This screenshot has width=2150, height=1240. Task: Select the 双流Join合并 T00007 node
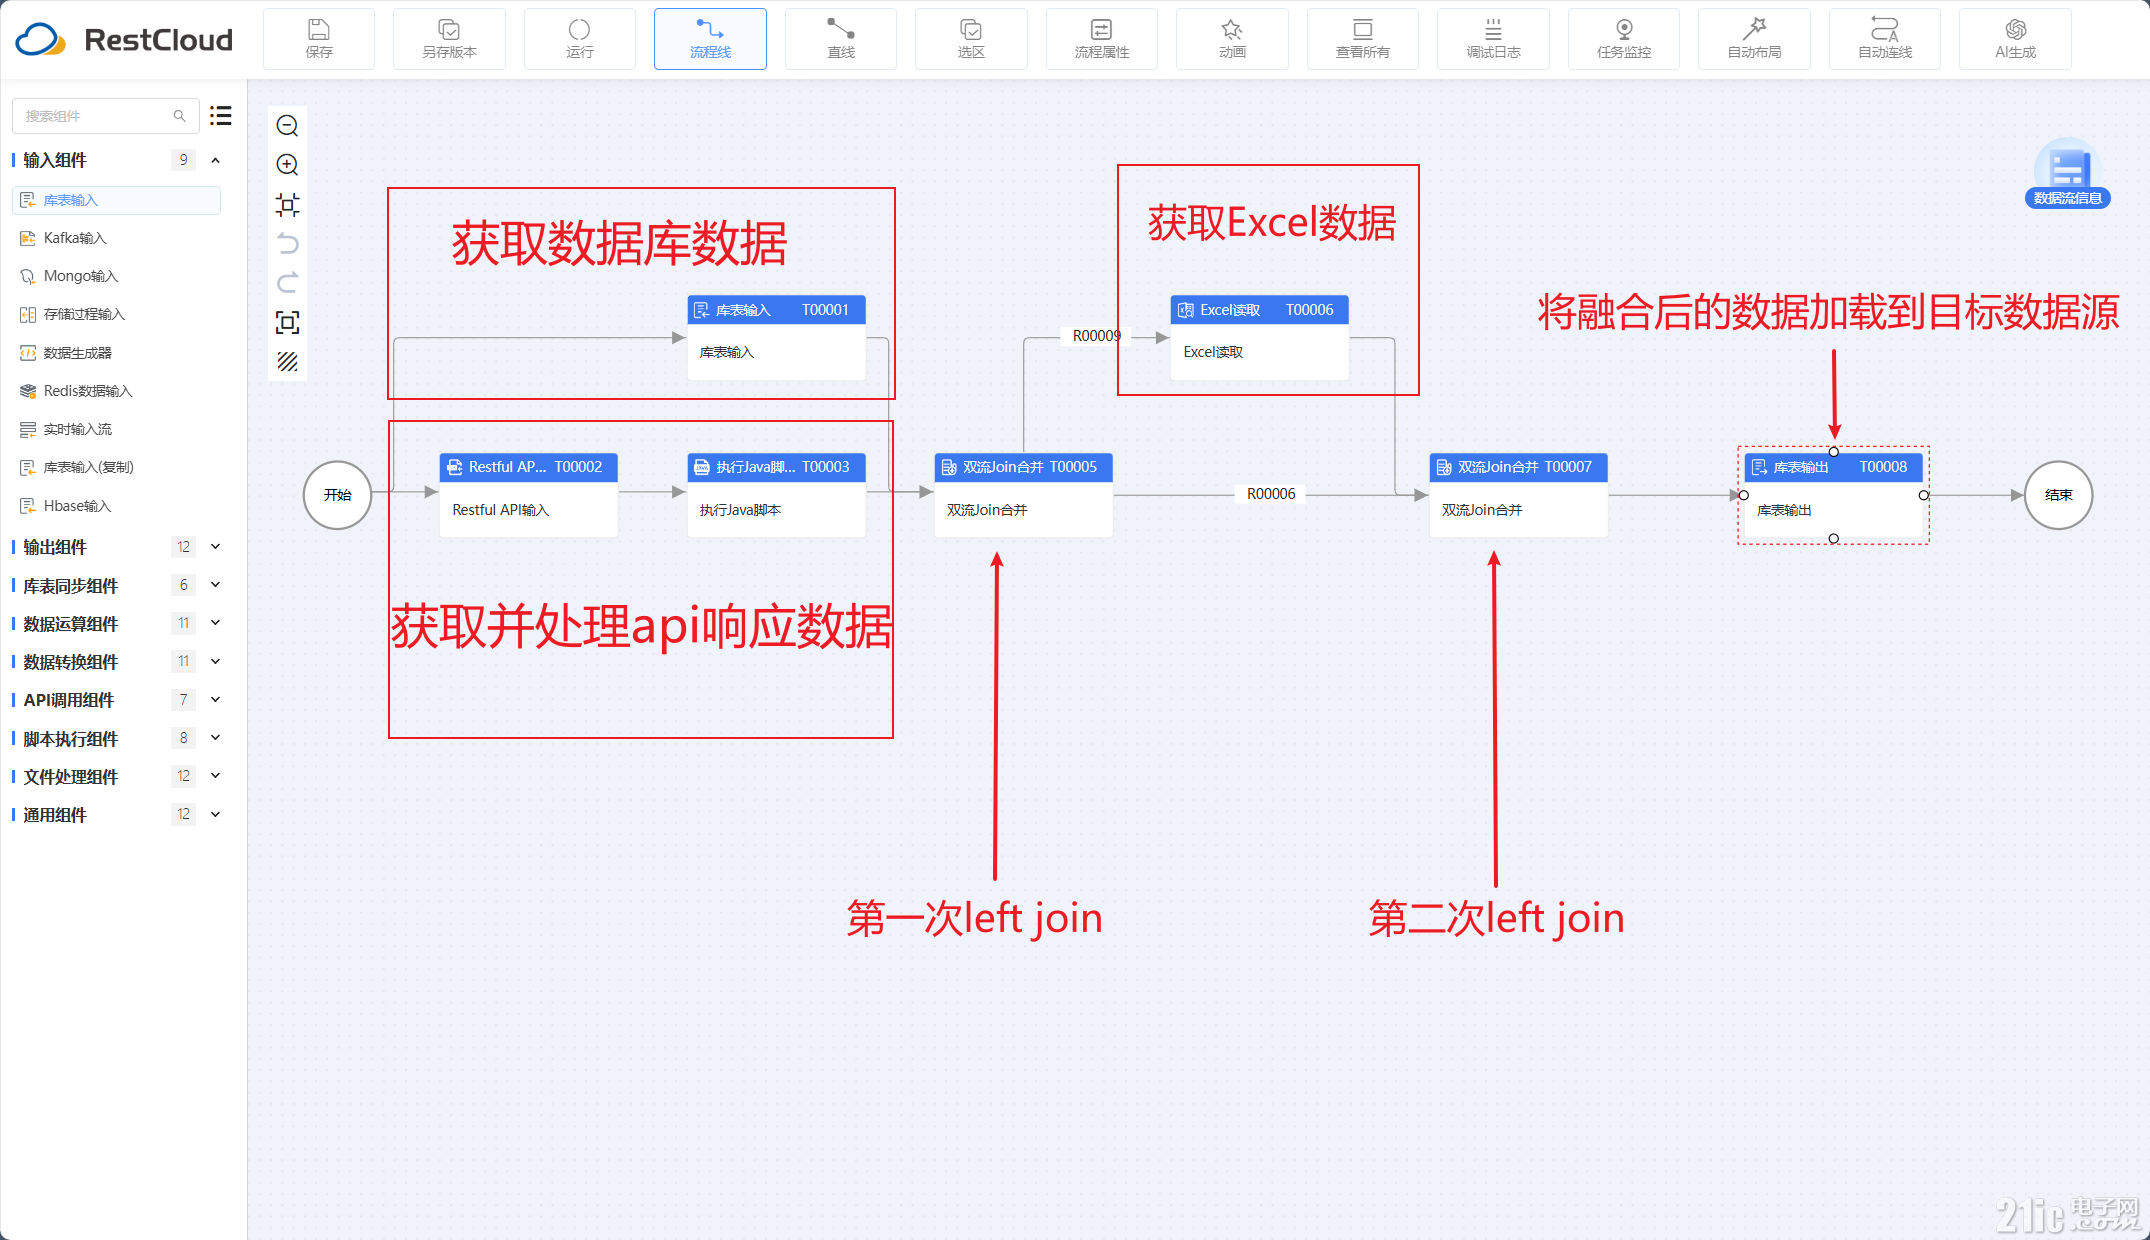(1518, 495)
